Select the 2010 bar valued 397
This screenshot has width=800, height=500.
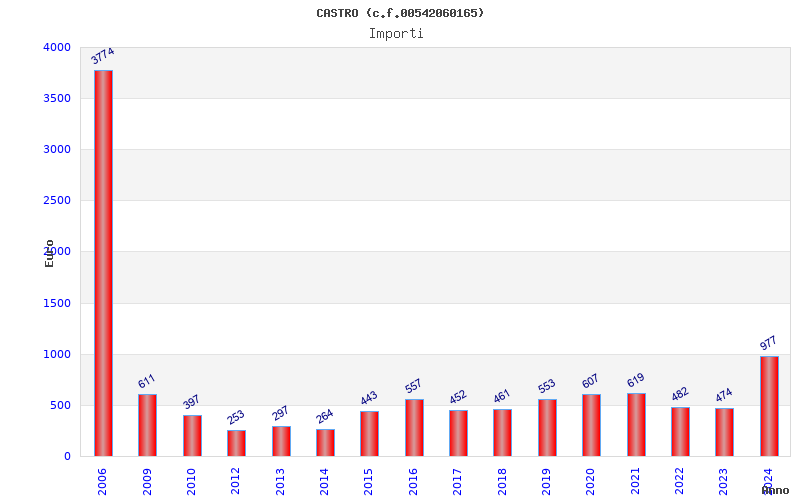point(192,436)
